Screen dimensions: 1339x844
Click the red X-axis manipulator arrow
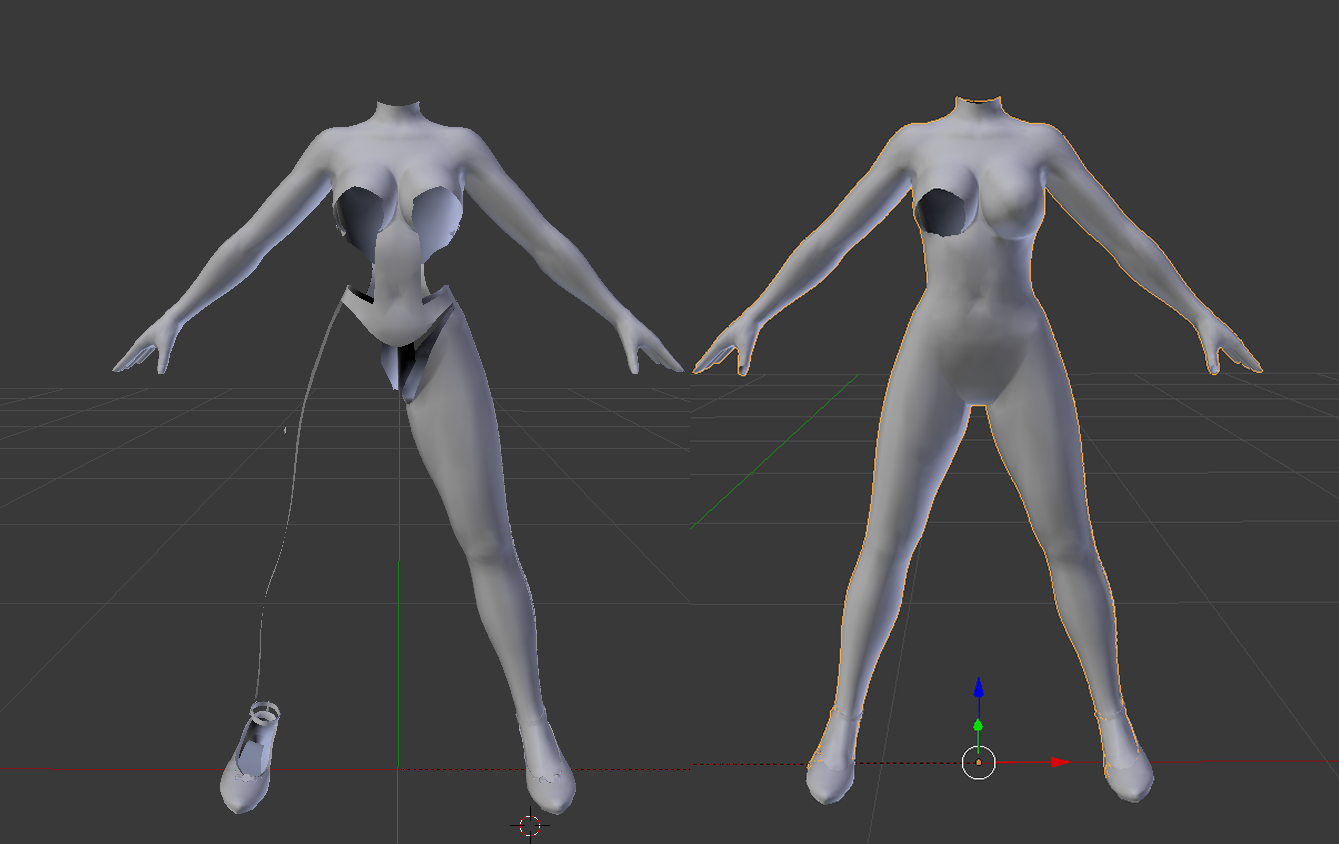[1059, 762]
